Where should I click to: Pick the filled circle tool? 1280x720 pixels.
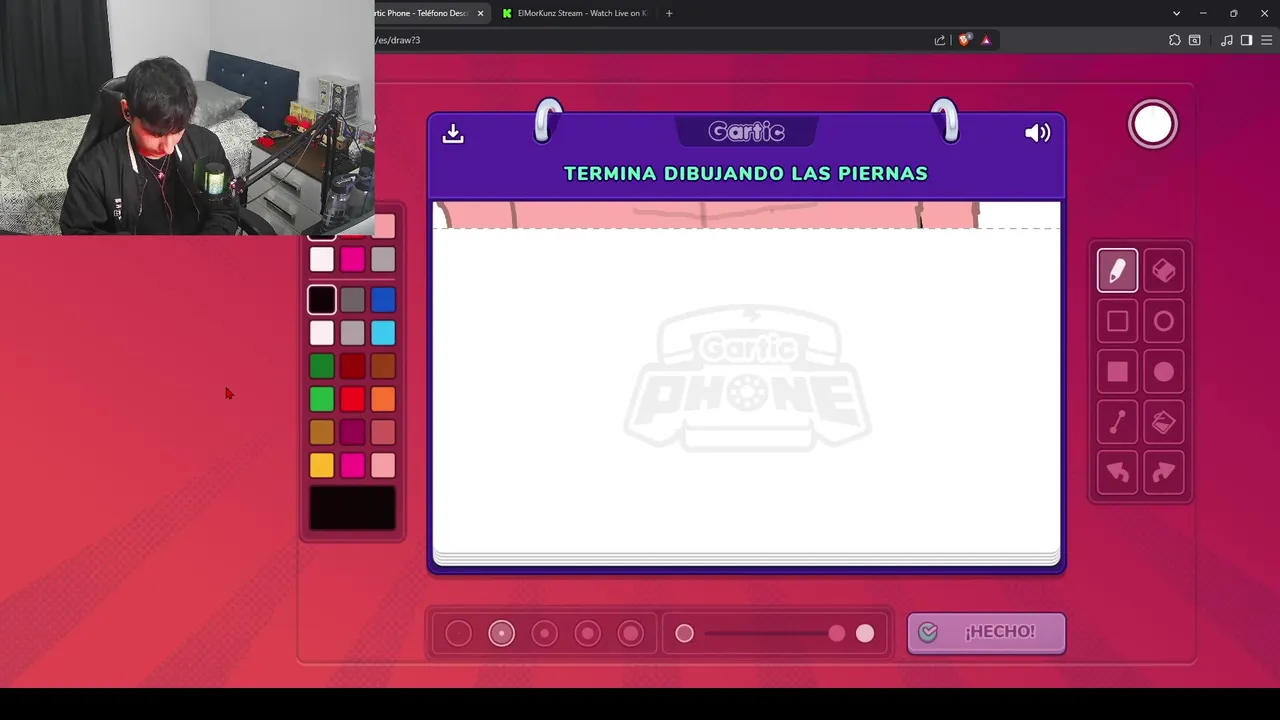1163,372
